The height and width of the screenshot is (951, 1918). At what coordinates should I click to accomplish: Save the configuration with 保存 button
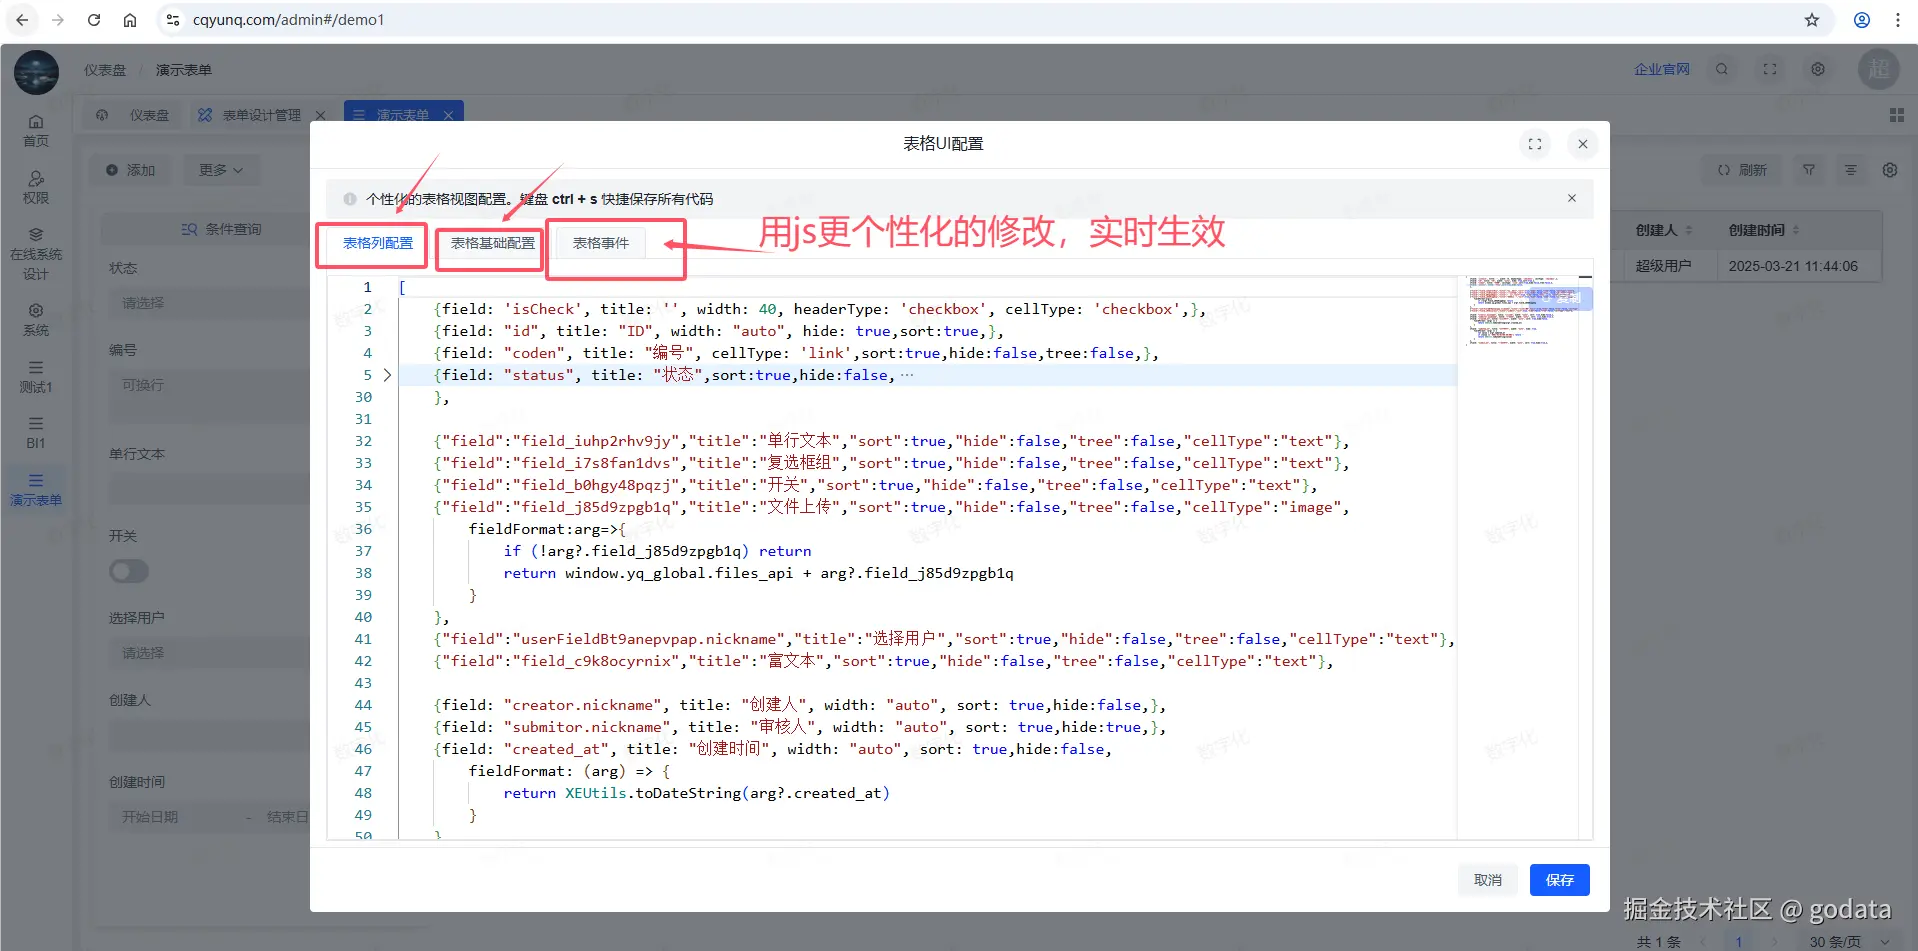click(1558, 880)
